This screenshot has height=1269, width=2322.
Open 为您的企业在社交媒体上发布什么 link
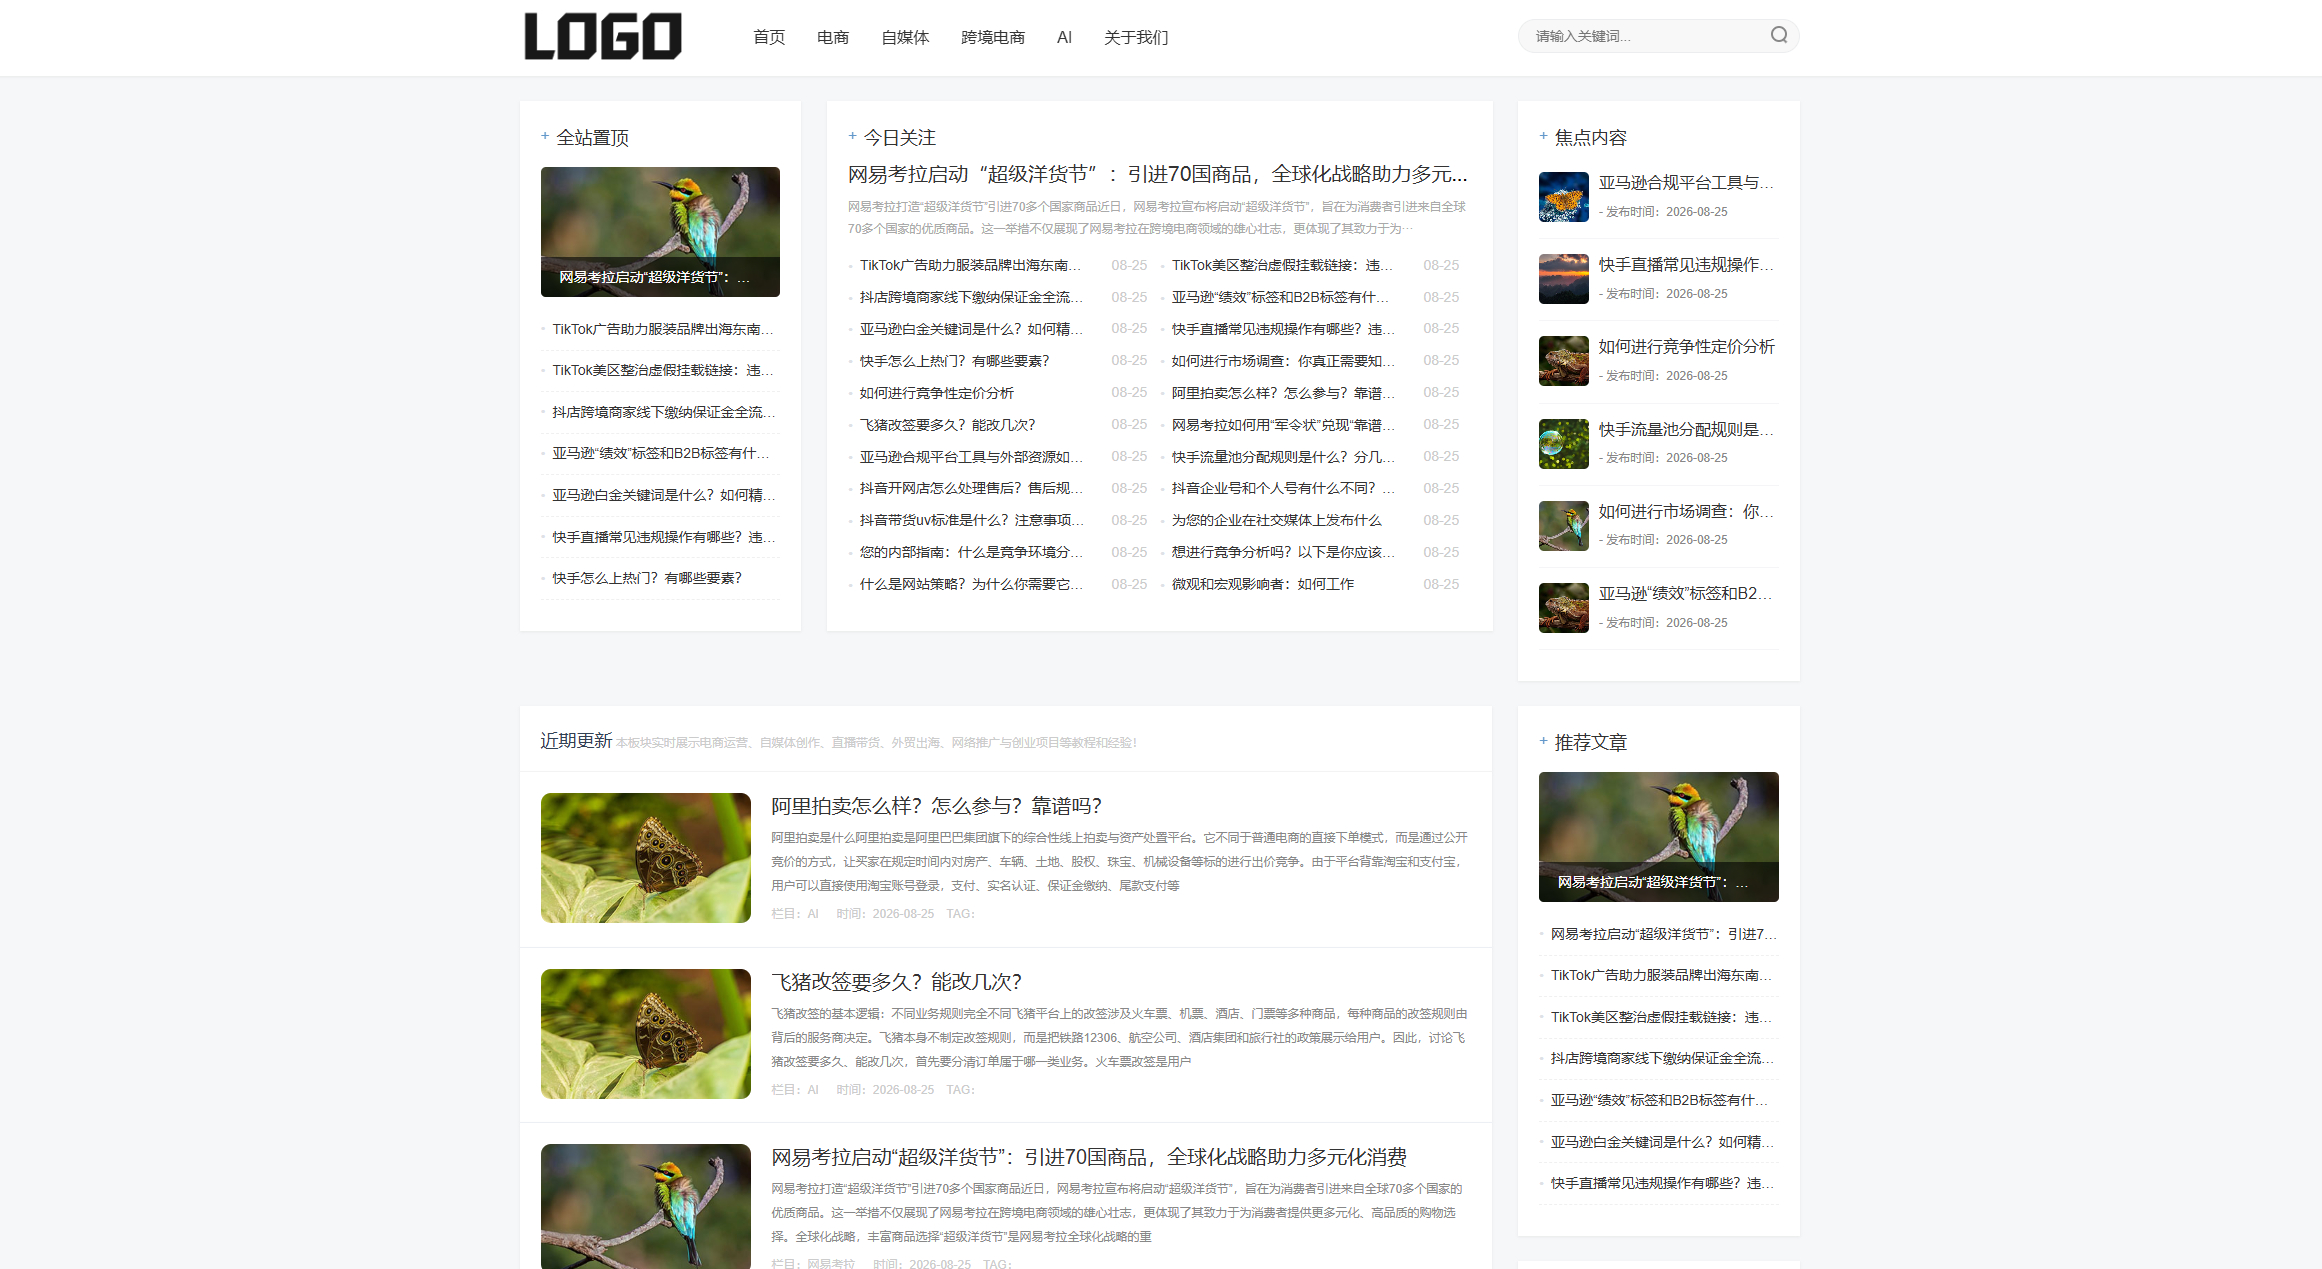click(x=1276, y=520)
